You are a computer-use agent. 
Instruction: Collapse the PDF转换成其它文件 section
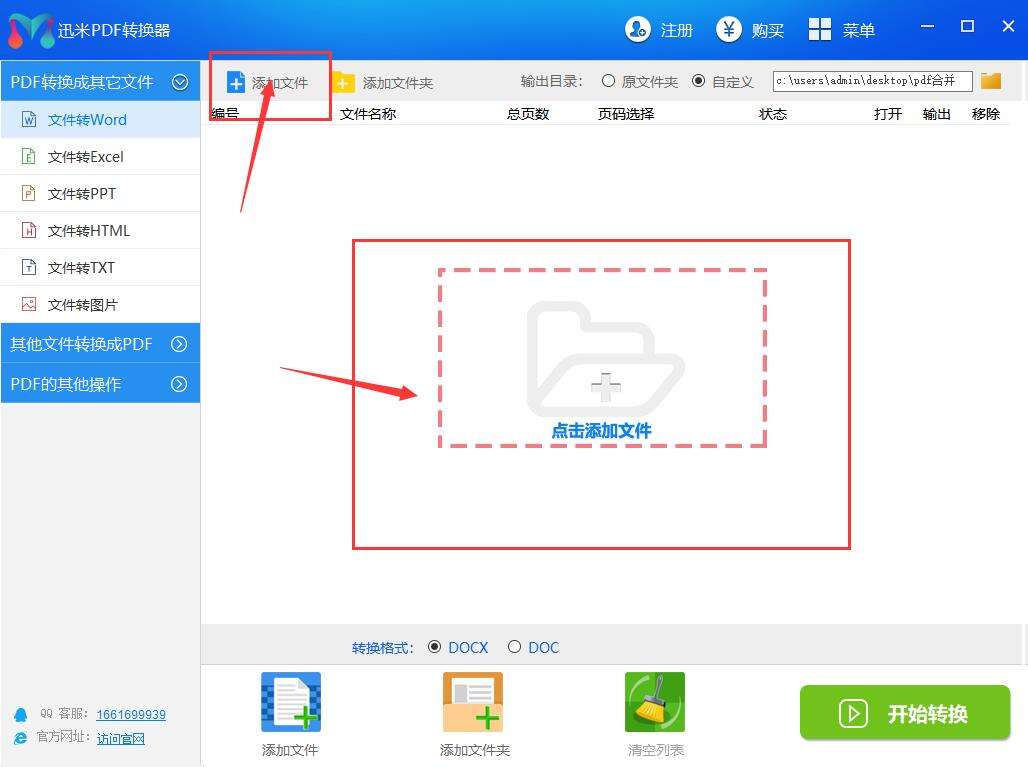click(180, 82)
